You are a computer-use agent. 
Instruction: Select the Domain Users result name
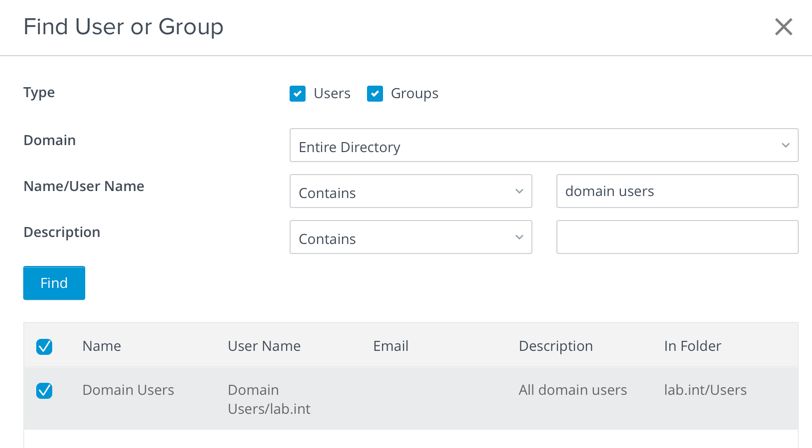[x=128, y=390]
